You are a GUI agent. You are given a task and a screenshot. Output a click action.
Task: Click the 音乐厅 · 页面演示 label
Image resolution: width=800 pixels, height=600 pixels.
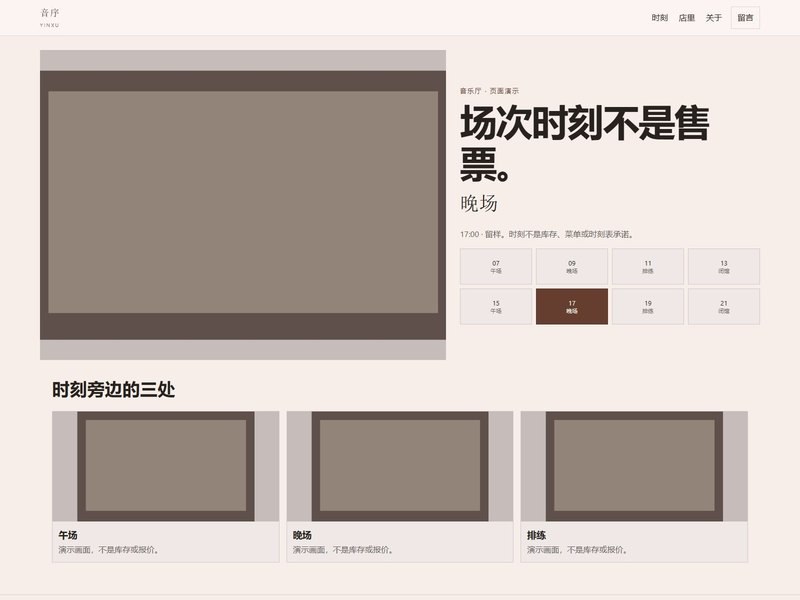tap(489, 91)
